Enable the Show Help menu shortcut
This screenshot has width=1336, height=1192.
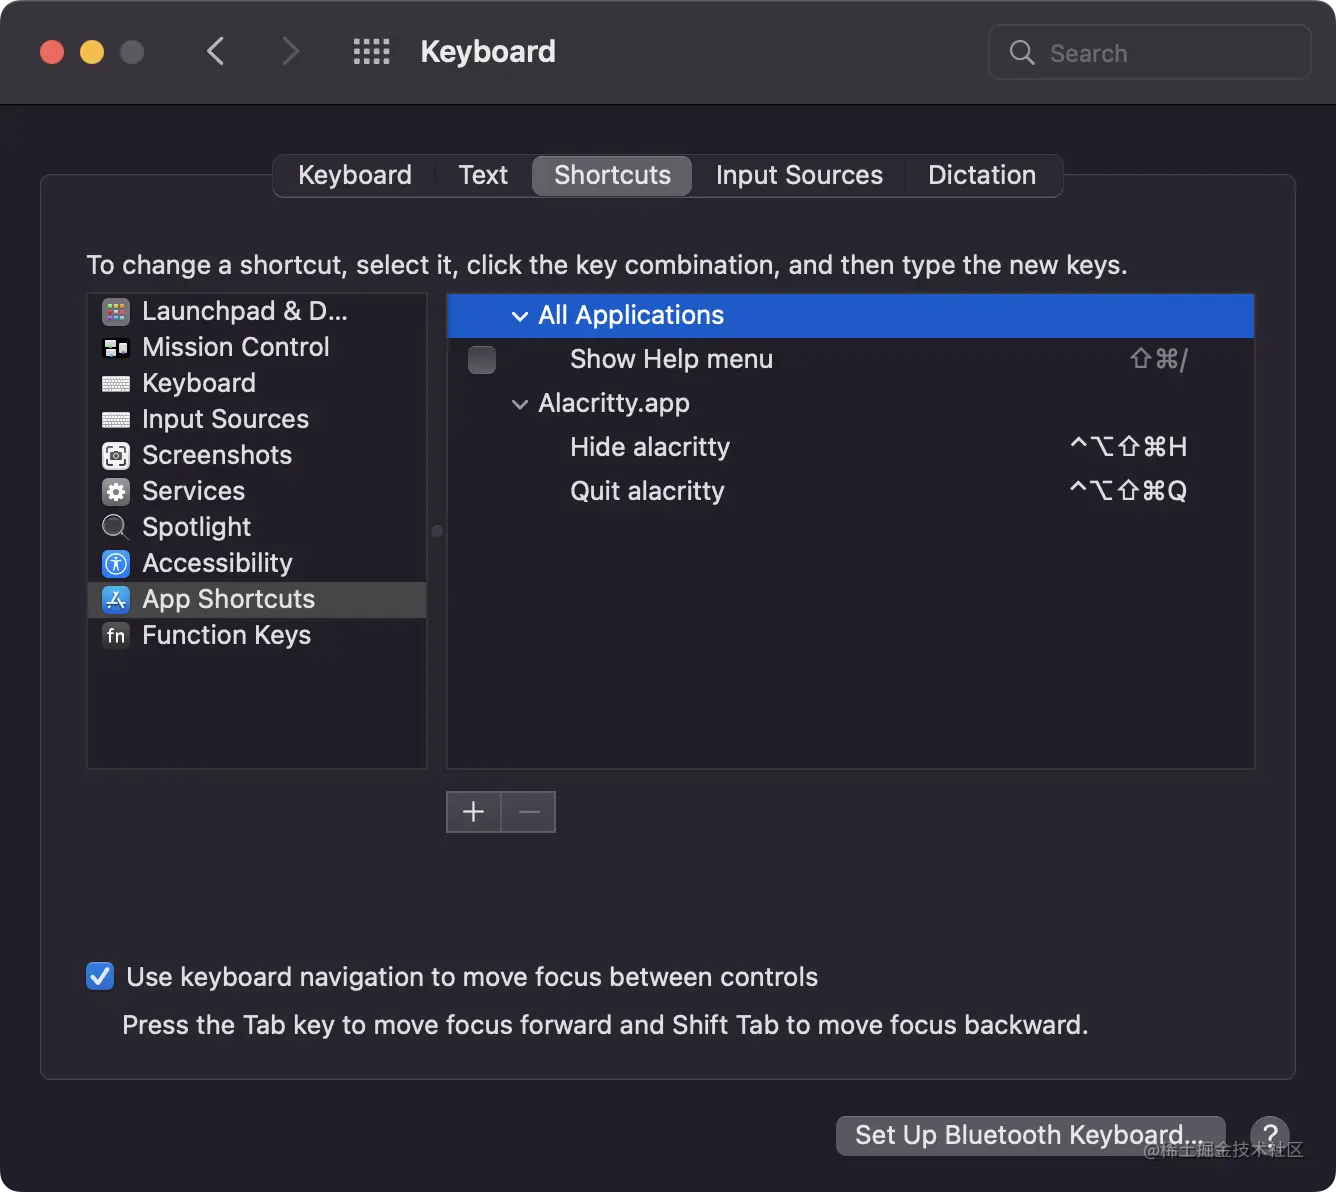click(481, 359)
